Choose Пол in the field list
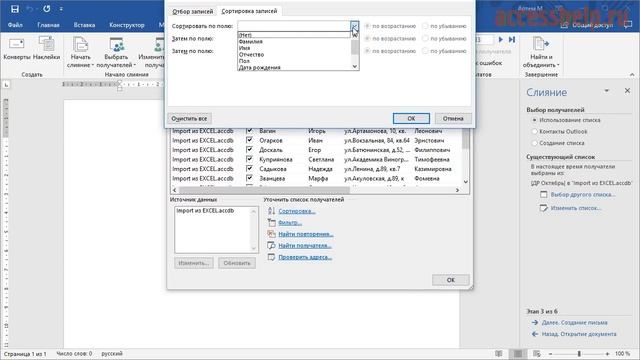Viewport: 640px width, 360px height. [294, 61]
